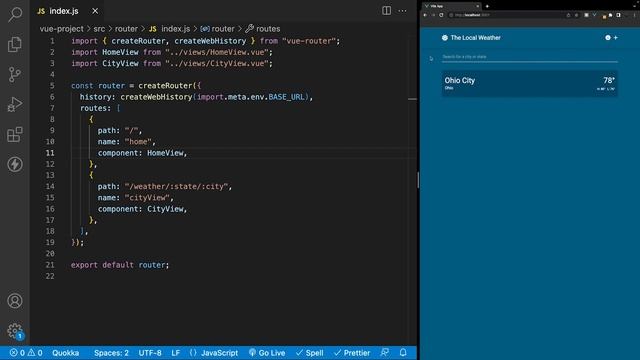Click the Search for a city or state field

click(x=530, y=57)
